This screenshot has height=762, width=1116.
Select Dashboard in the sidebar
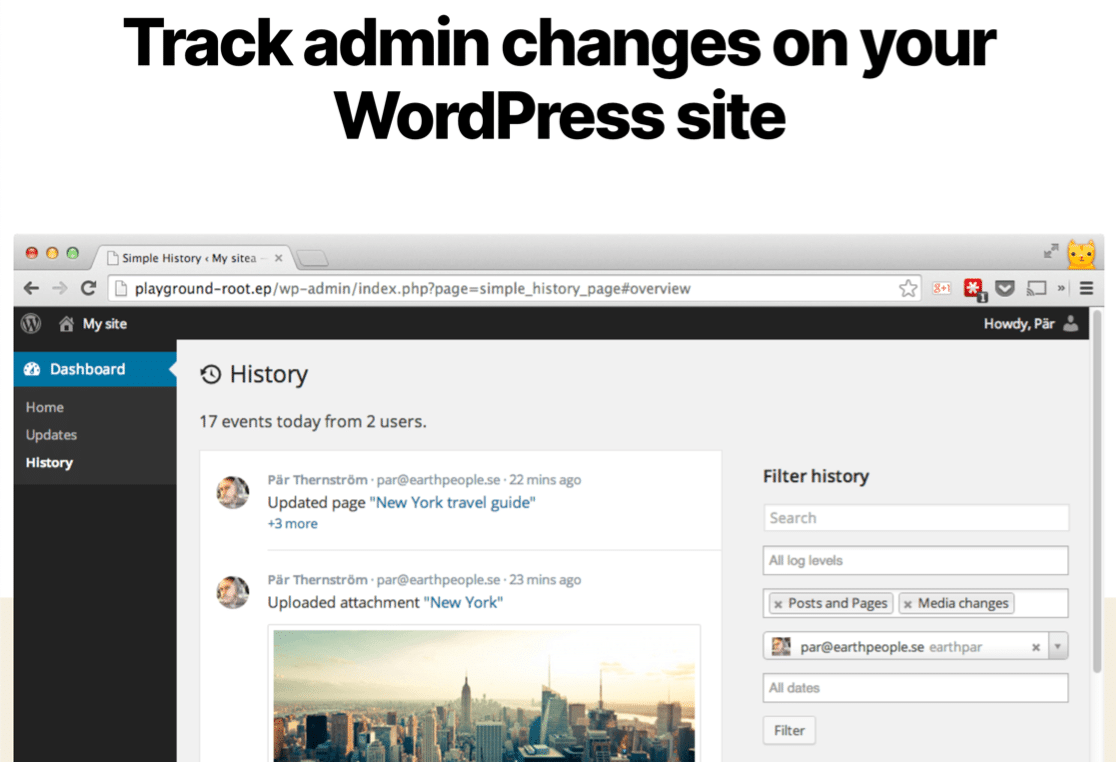[x=95, y=369]
